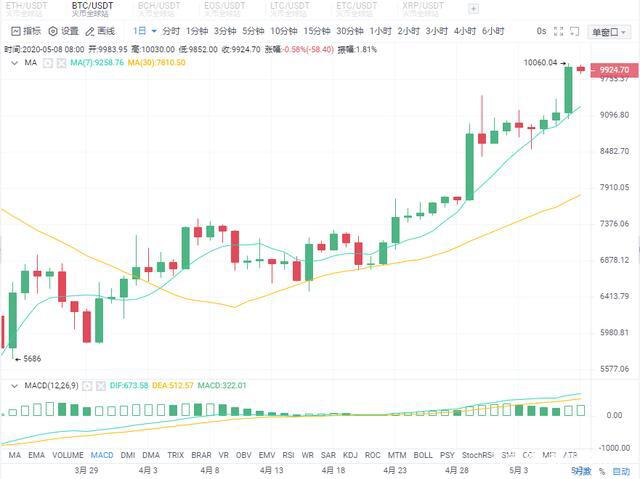Collapse the MA legend chevron
The image size is (640, 479).
pyautogui.click(x=14, y=63)
